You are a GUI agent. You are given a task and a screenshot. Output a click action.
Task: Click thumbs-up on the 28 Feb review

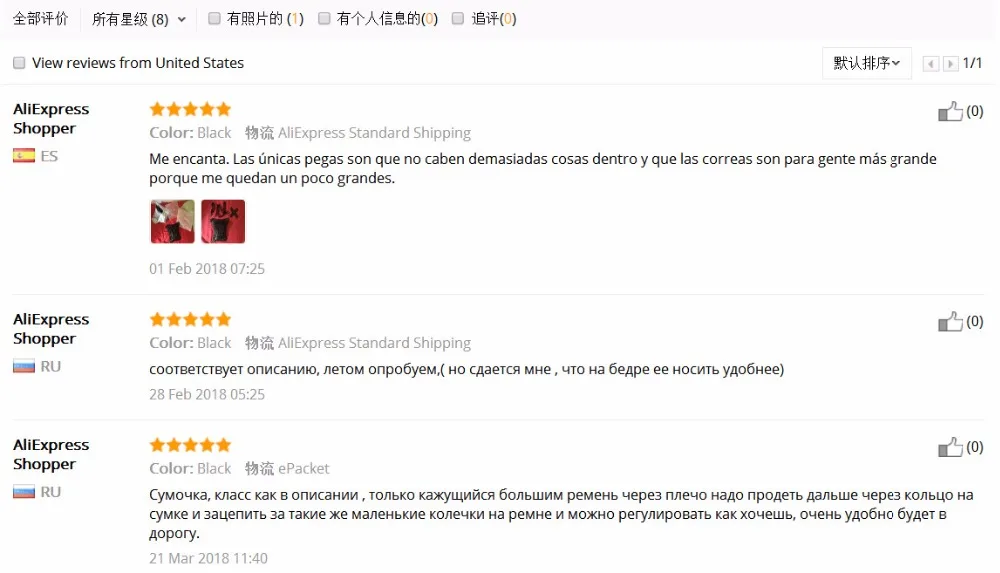(x=950, y=321)
